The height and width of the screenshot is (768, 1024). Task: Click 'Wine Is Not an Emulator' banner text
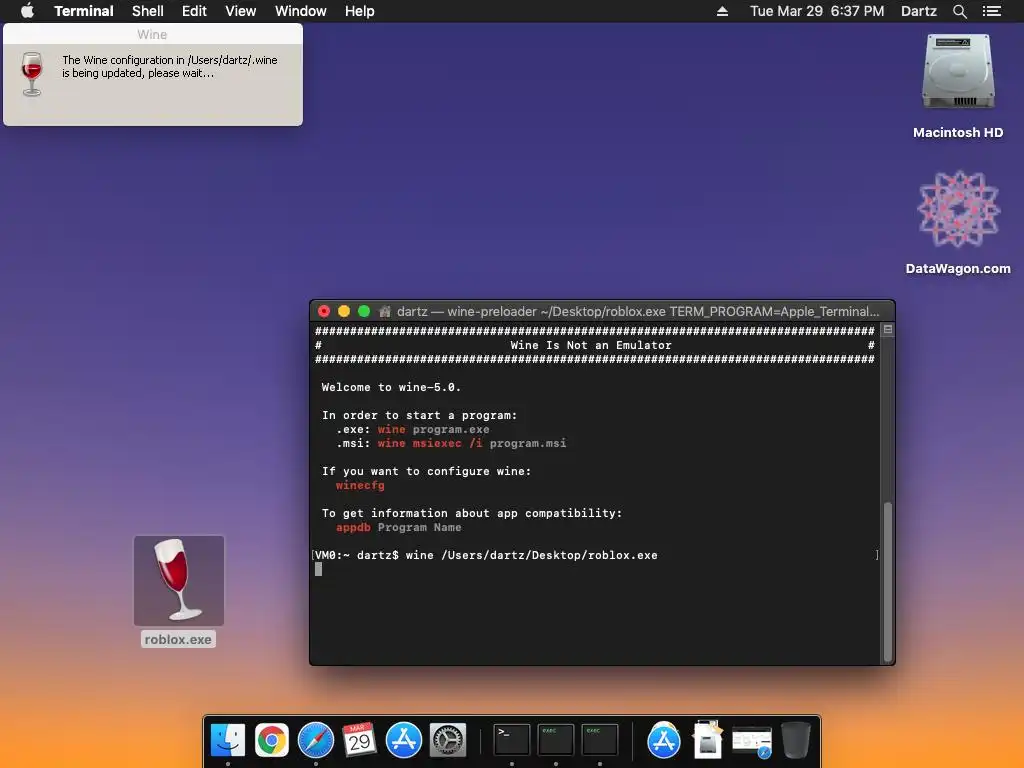click(x=590, y=345)
